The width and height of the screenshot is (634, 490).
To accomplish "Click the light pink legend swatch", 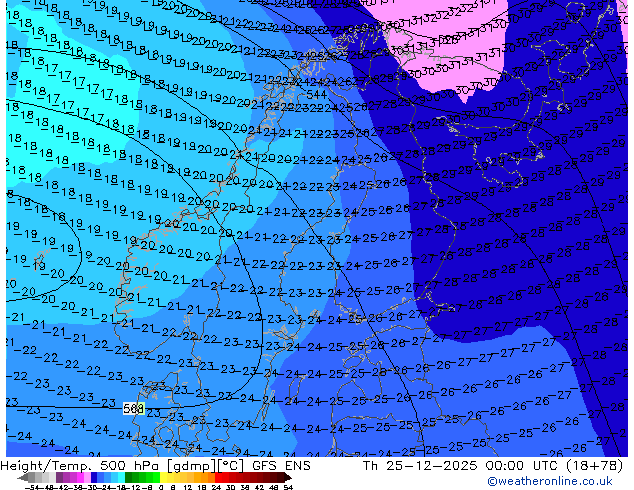I will [87, 477].
